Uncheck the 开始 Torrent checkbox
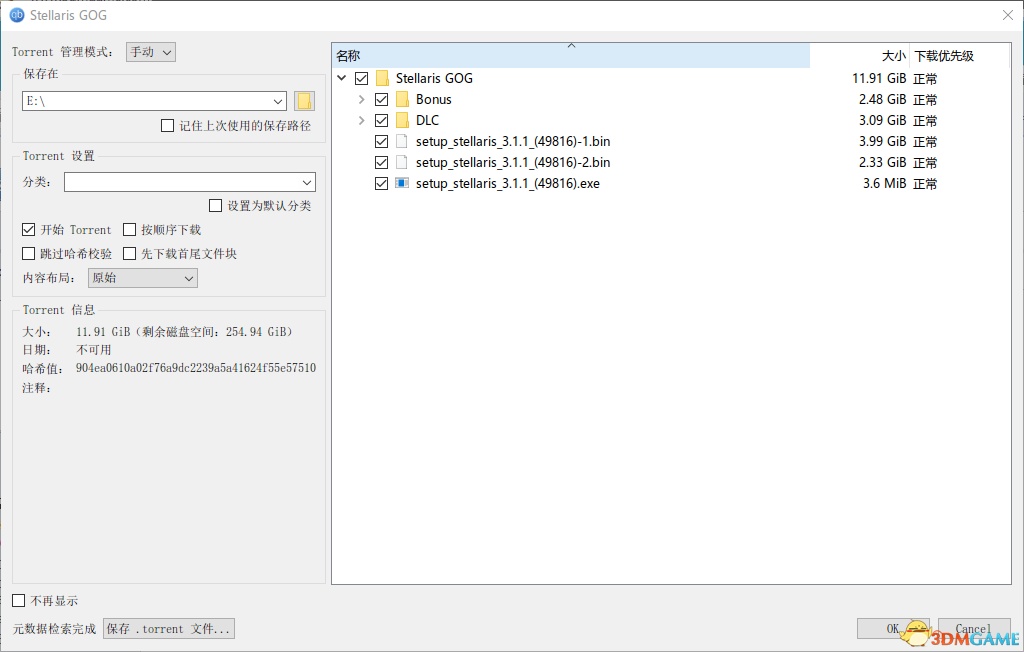Screen dimensions: 1024x652 pyautogui.click(x=29, y=229)
